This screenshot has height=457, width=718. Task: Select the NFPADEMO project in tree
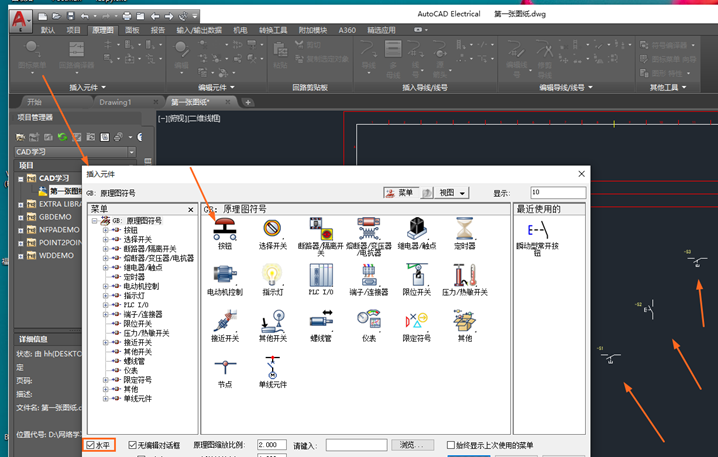(x=59, y=229)
